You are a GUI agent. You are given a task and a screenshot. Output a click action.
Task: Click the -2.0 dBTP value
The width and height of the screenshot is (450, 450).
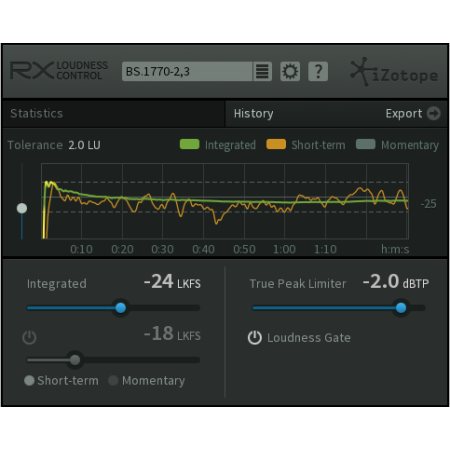396,282
